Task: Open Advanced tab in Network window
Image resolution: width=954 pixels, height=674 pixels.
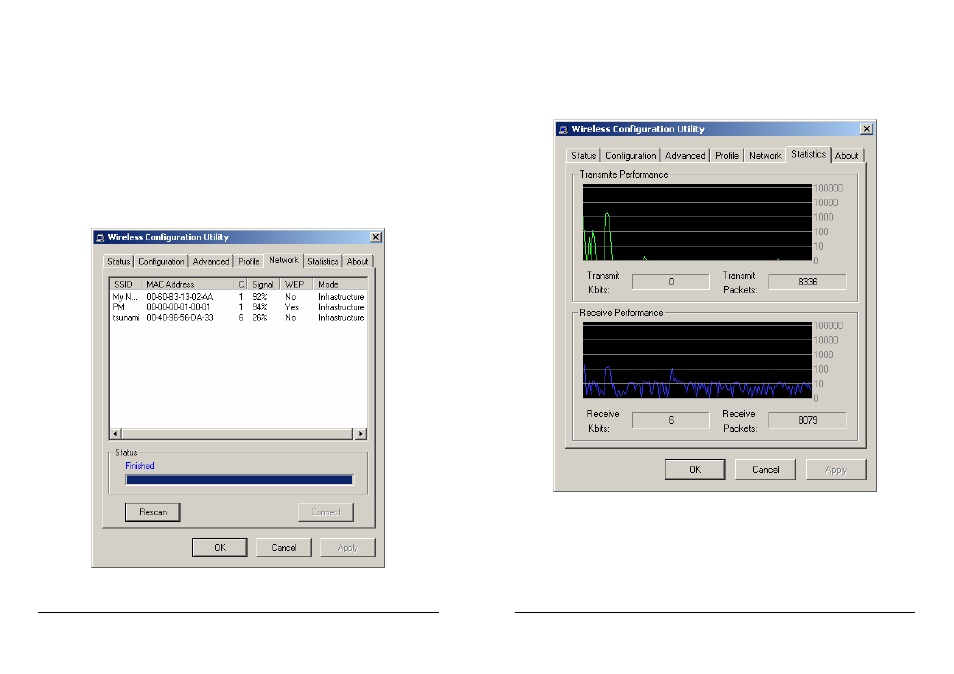Action: tap(211, 262)
